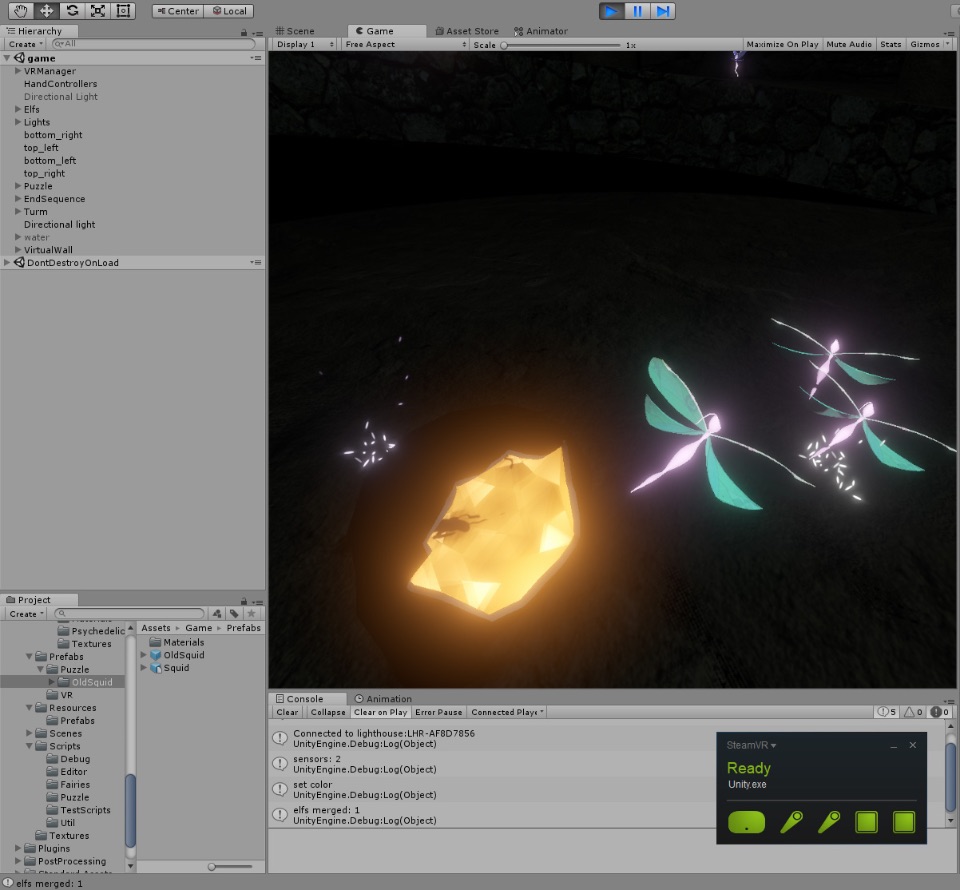Screen dimensions: 960x890
Task: Stop Play mode with the Play button
Action: (611, 11)
